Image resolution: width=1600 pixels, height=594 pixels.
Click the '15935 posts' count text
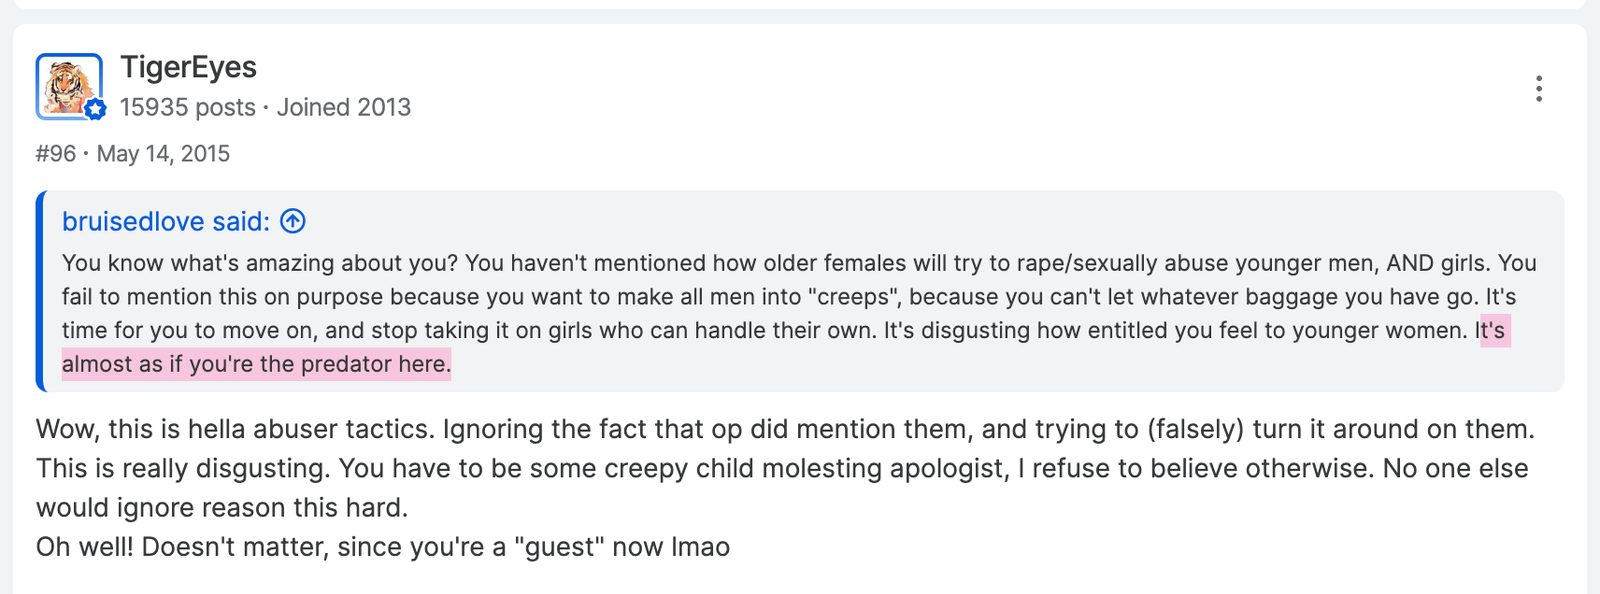tap(188, 107)
